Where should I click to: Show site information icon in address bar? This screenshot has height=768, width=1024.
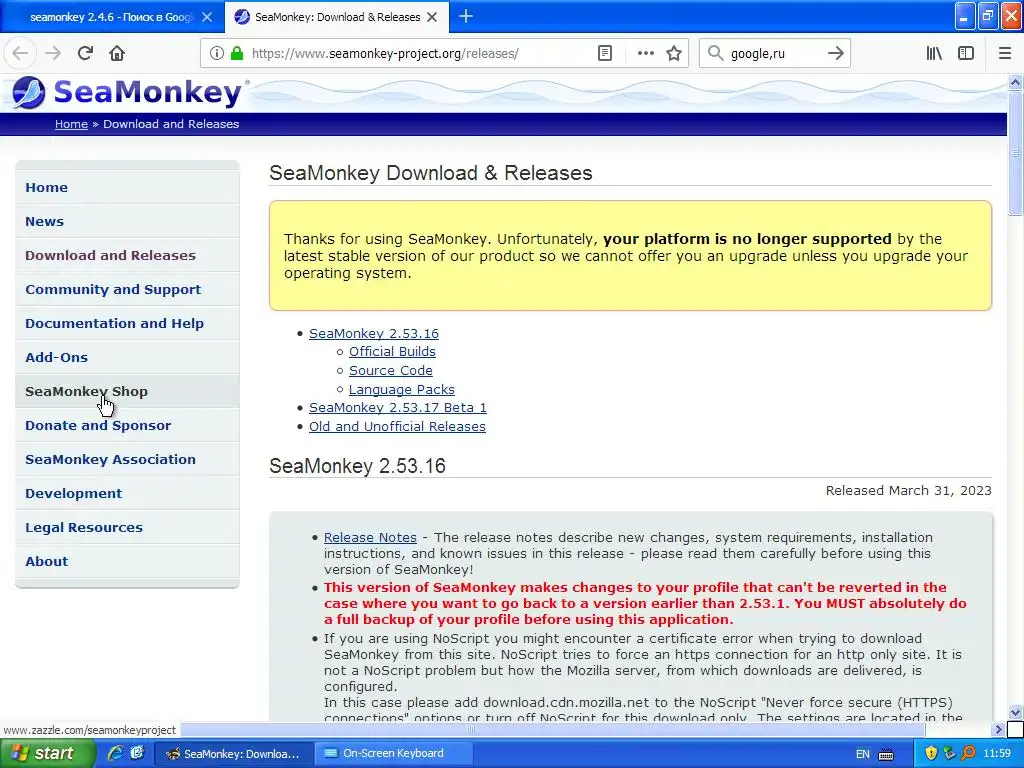point(217,53)
